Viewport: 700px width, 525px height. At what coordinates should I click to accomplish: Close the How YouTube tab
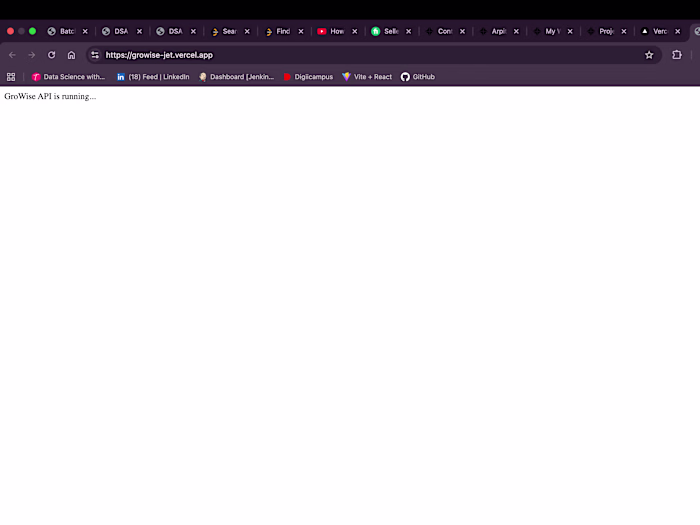(x=355, y=31)
